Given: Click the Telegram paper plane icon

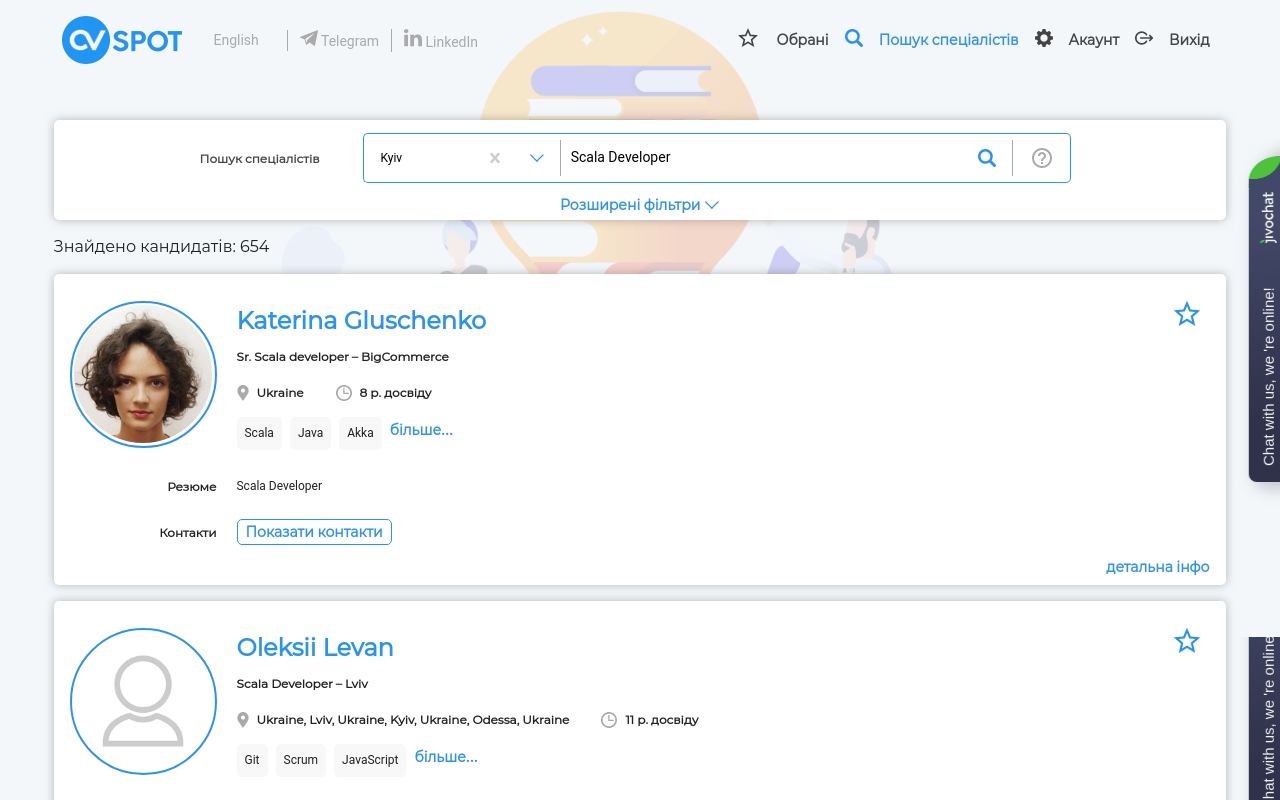Looking at the screenshot, I should coord(309,39).
